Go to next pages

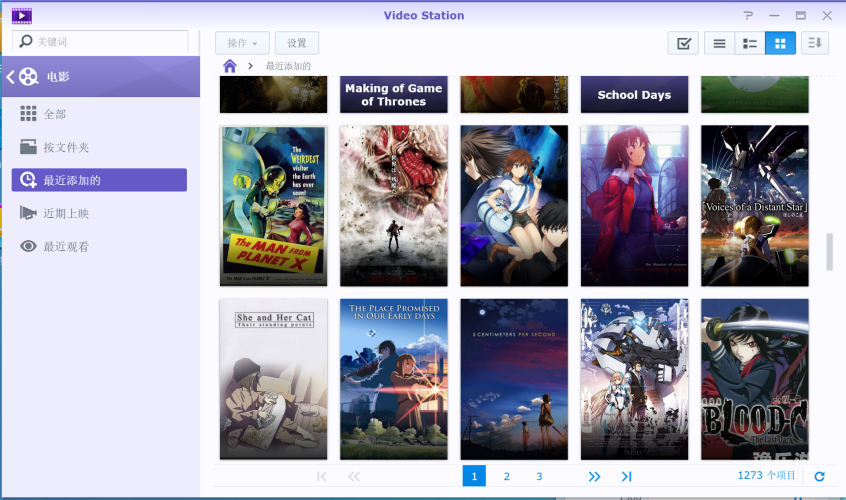594,476
